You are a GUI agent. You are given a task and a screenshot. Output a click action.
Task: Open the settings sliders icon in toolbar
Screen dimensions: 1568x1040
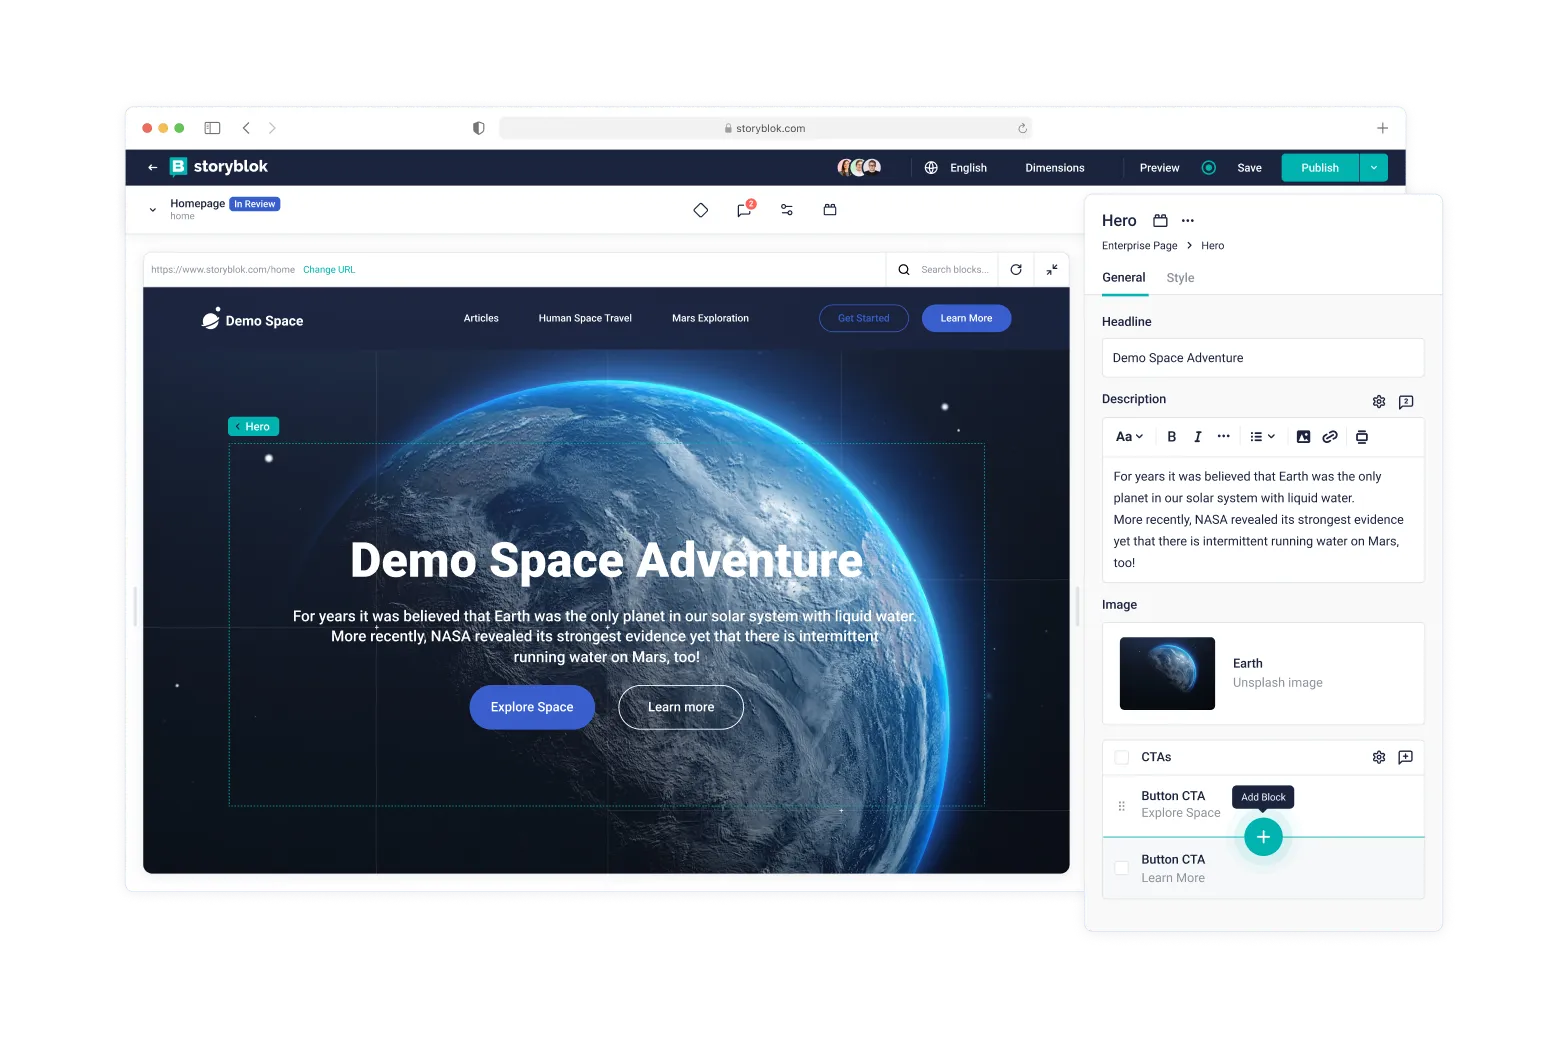coord(787,210)
